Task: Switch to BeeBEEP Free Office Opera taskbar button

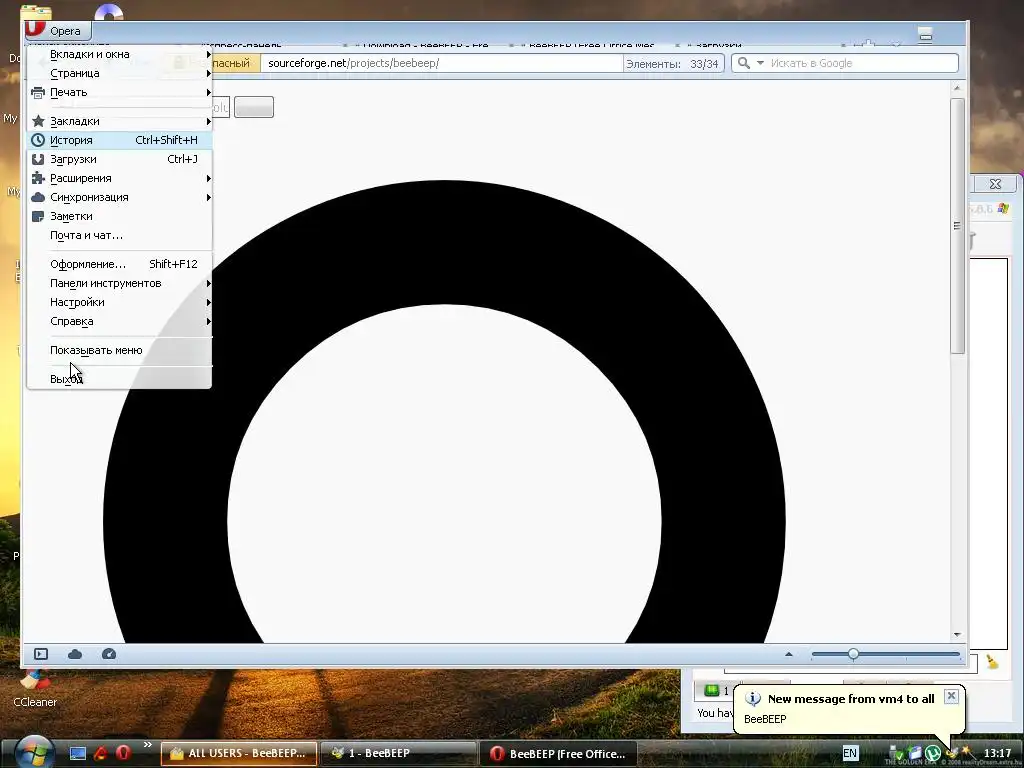Action: 558,754
